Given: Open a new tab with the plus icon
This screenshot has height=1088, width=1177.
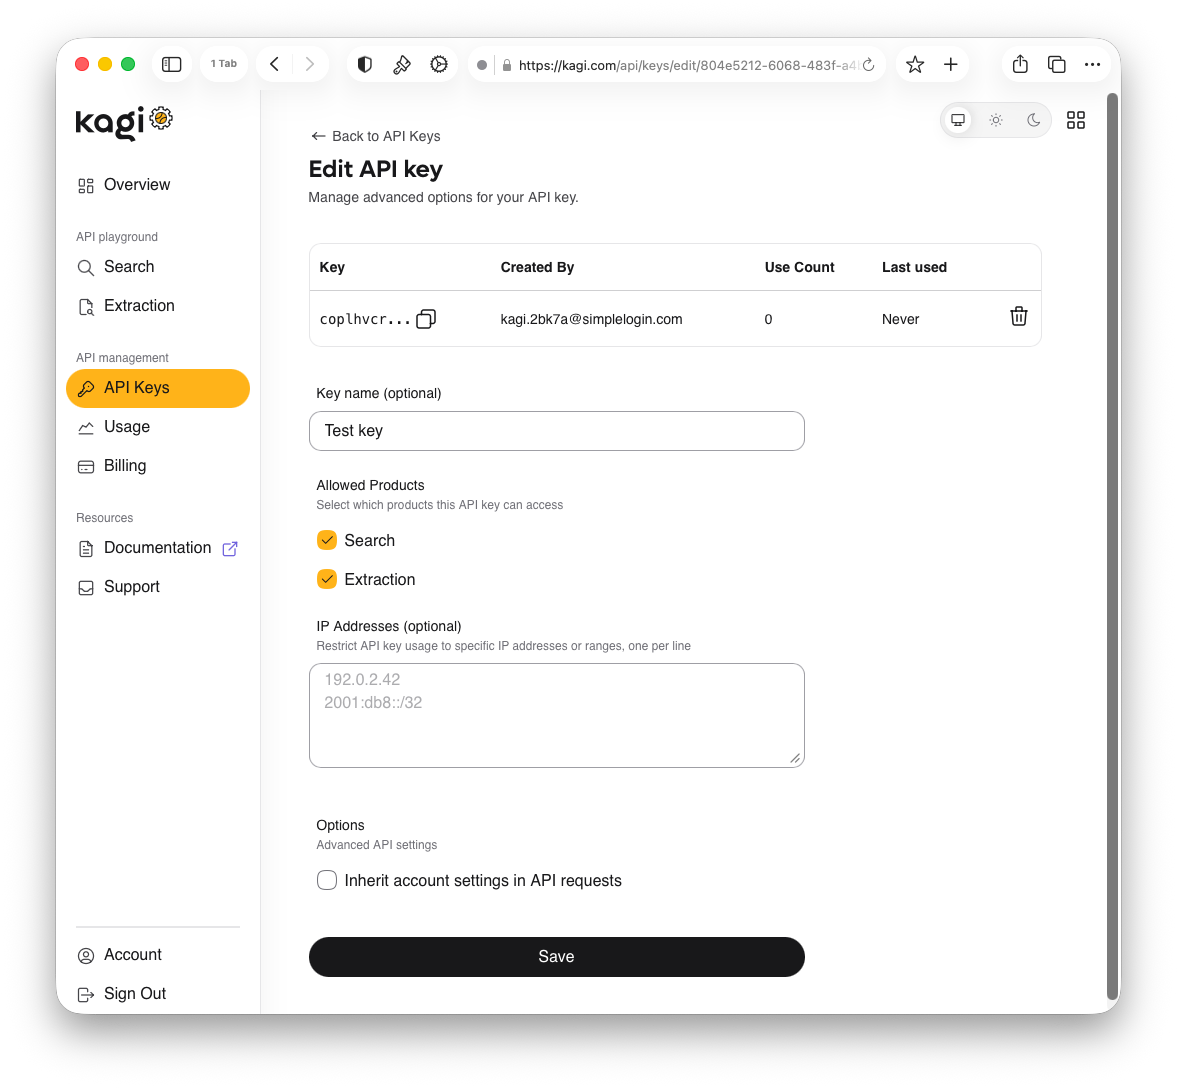Looking at the screenshot, I should tap(950, 65).
